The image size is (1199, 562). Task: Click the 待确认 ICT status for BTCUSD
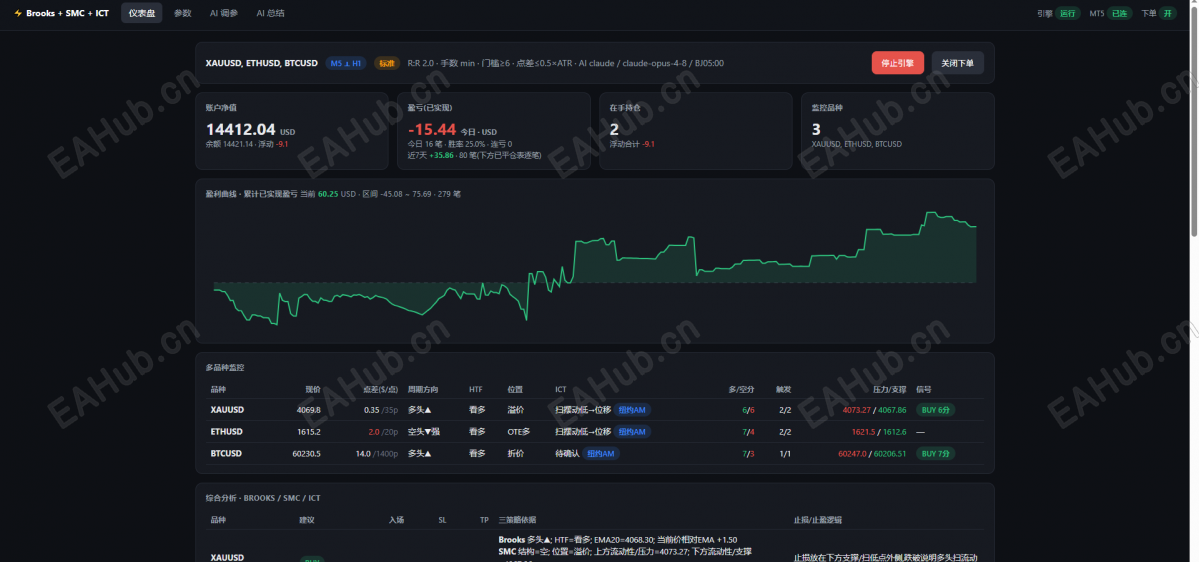[567, 453]
